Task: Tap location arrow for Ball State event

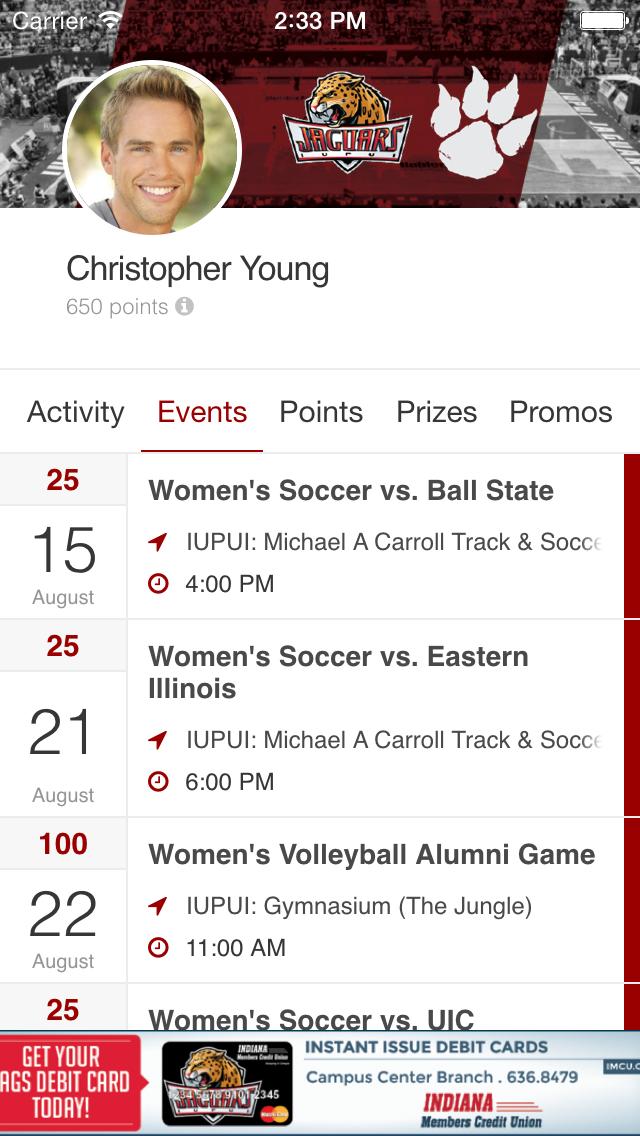Action: [x=158, y=543]
